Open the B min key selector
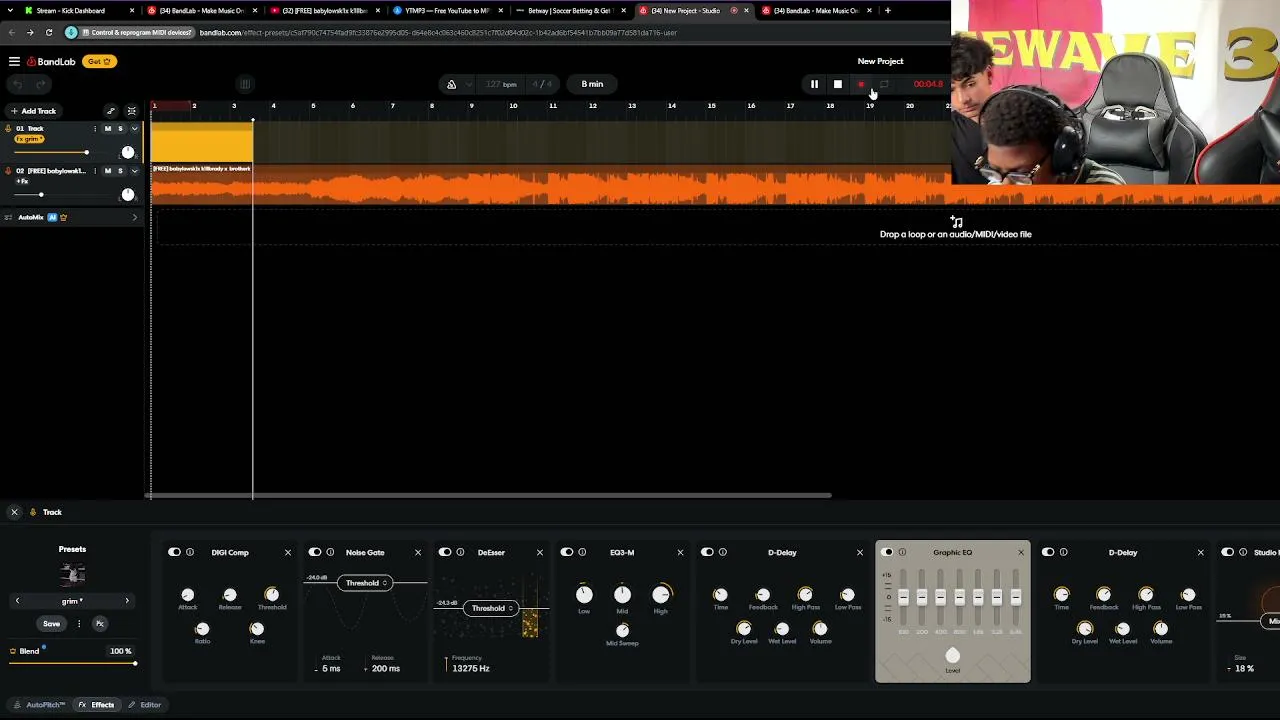This screenshot has width=1280, height=720. [x=592, y=84]
